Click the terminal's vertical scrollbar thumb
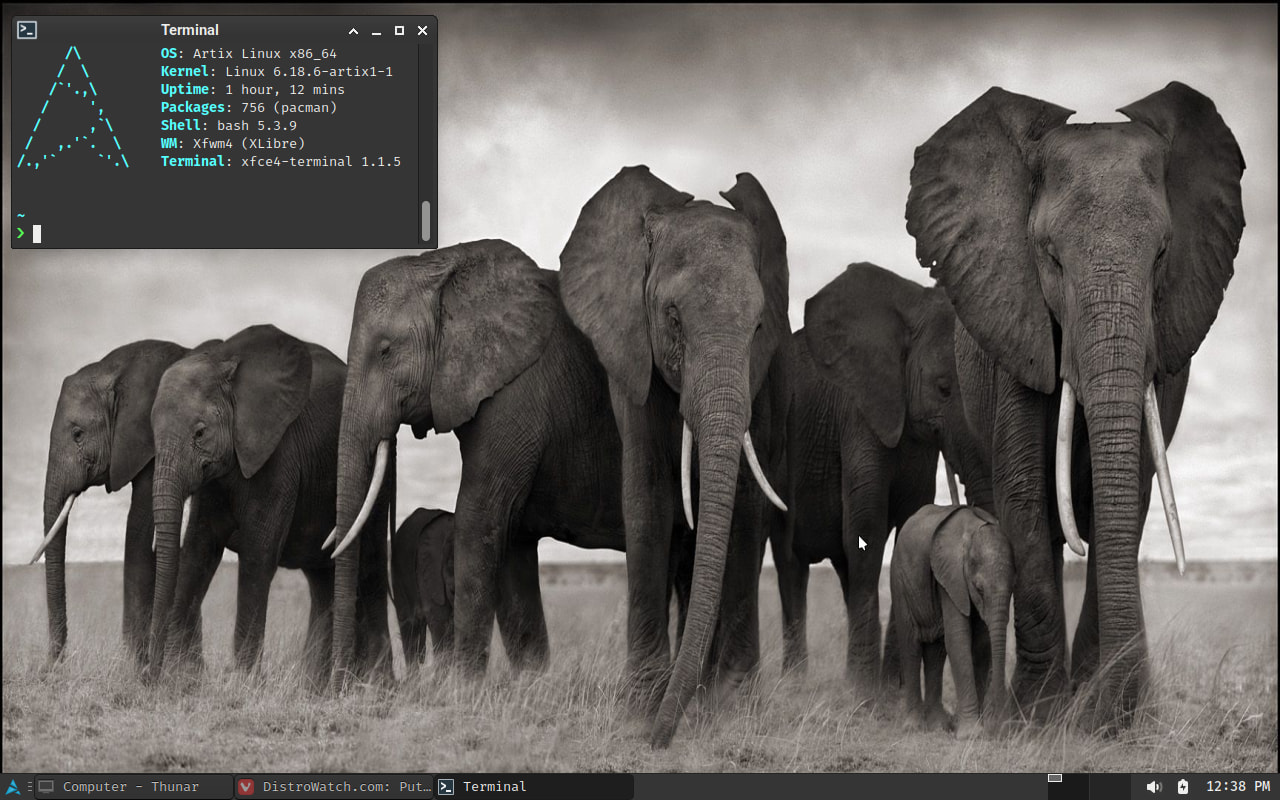This screenshot has height=800, width=1280. click(x=425, y=221)
